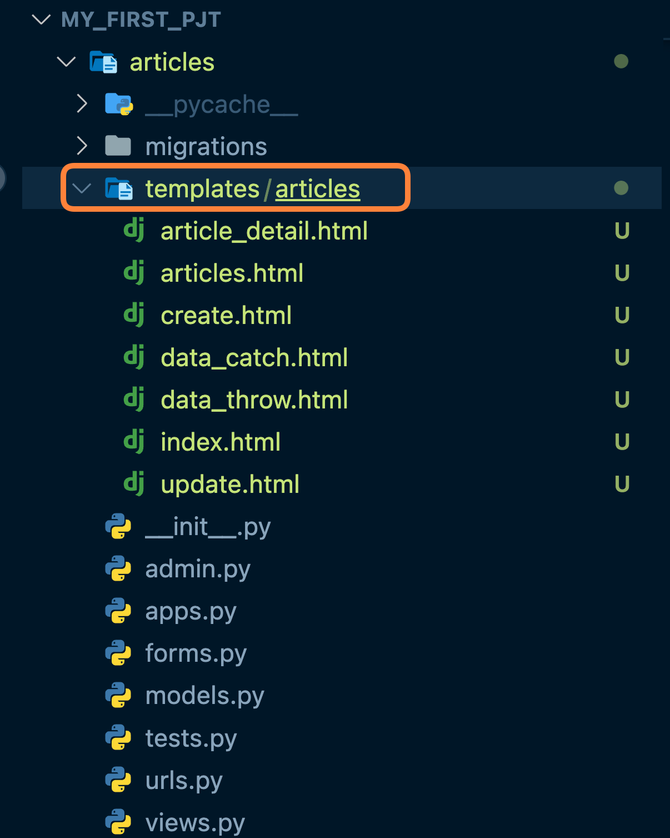670x838 pixels.
Task: Click the Python icon next to urls.py
Action: (118, 780)
